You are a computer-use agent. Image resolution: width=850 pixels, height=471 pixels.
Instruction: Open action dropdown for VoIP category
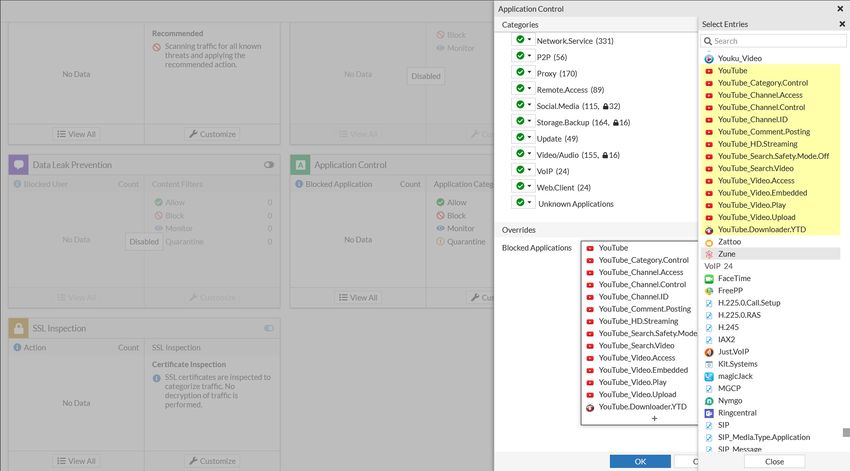click(523, 170)
